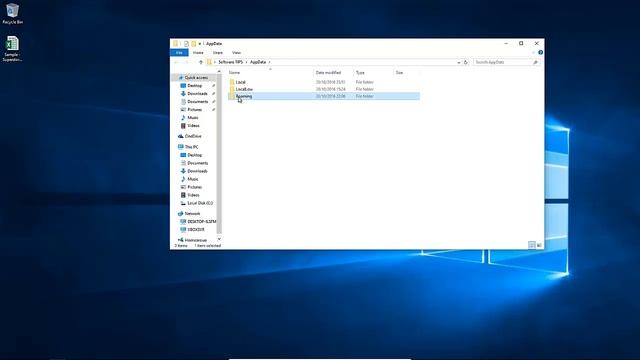Open the DESKTOP computer under Network

[202, 222]
